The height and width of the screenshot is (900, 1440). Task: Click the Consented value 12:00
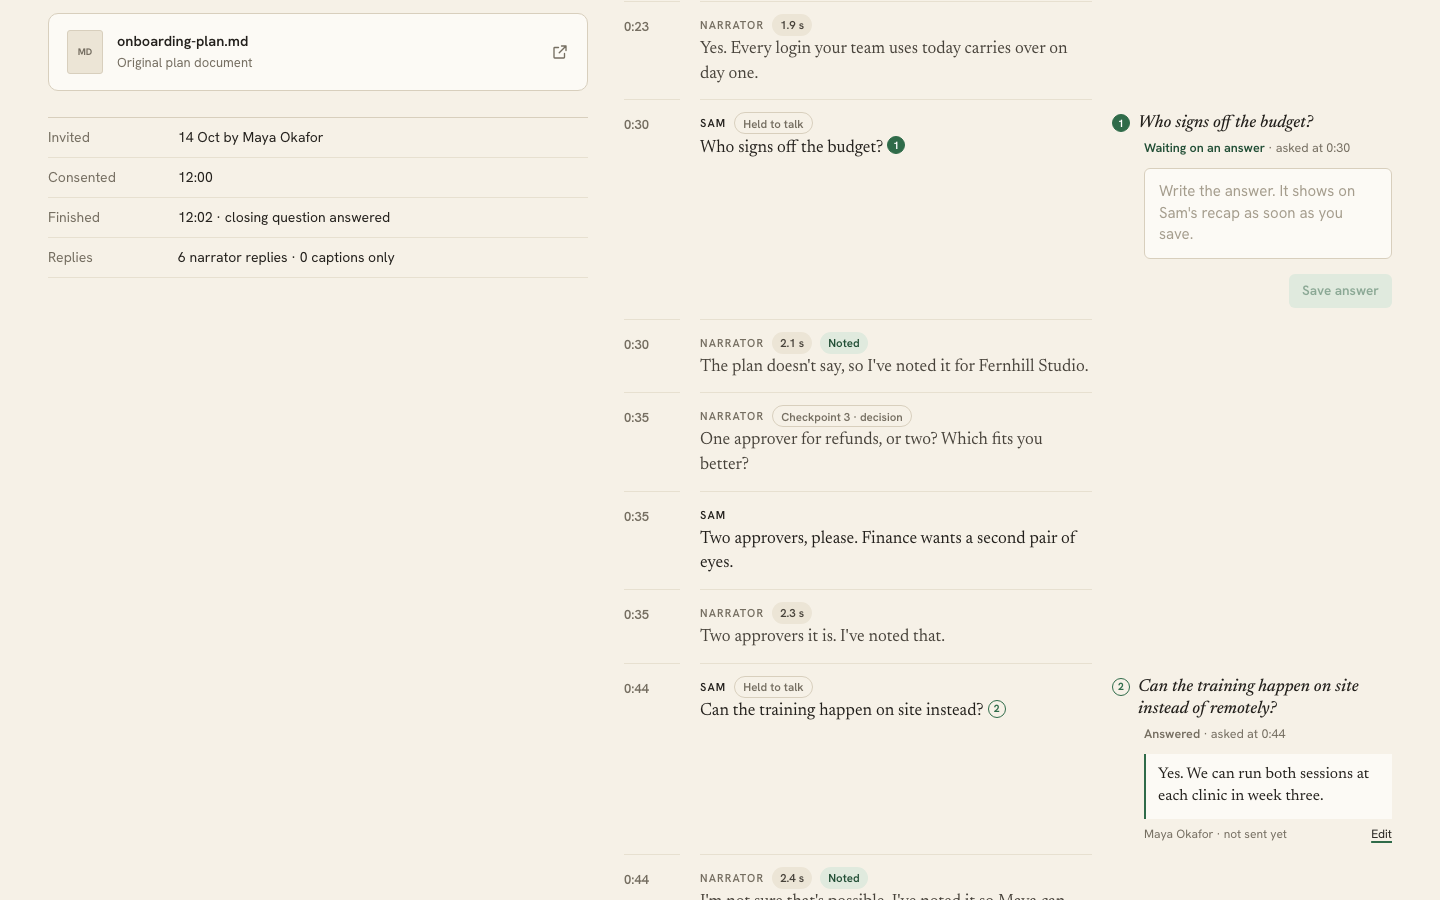[196, 177]
